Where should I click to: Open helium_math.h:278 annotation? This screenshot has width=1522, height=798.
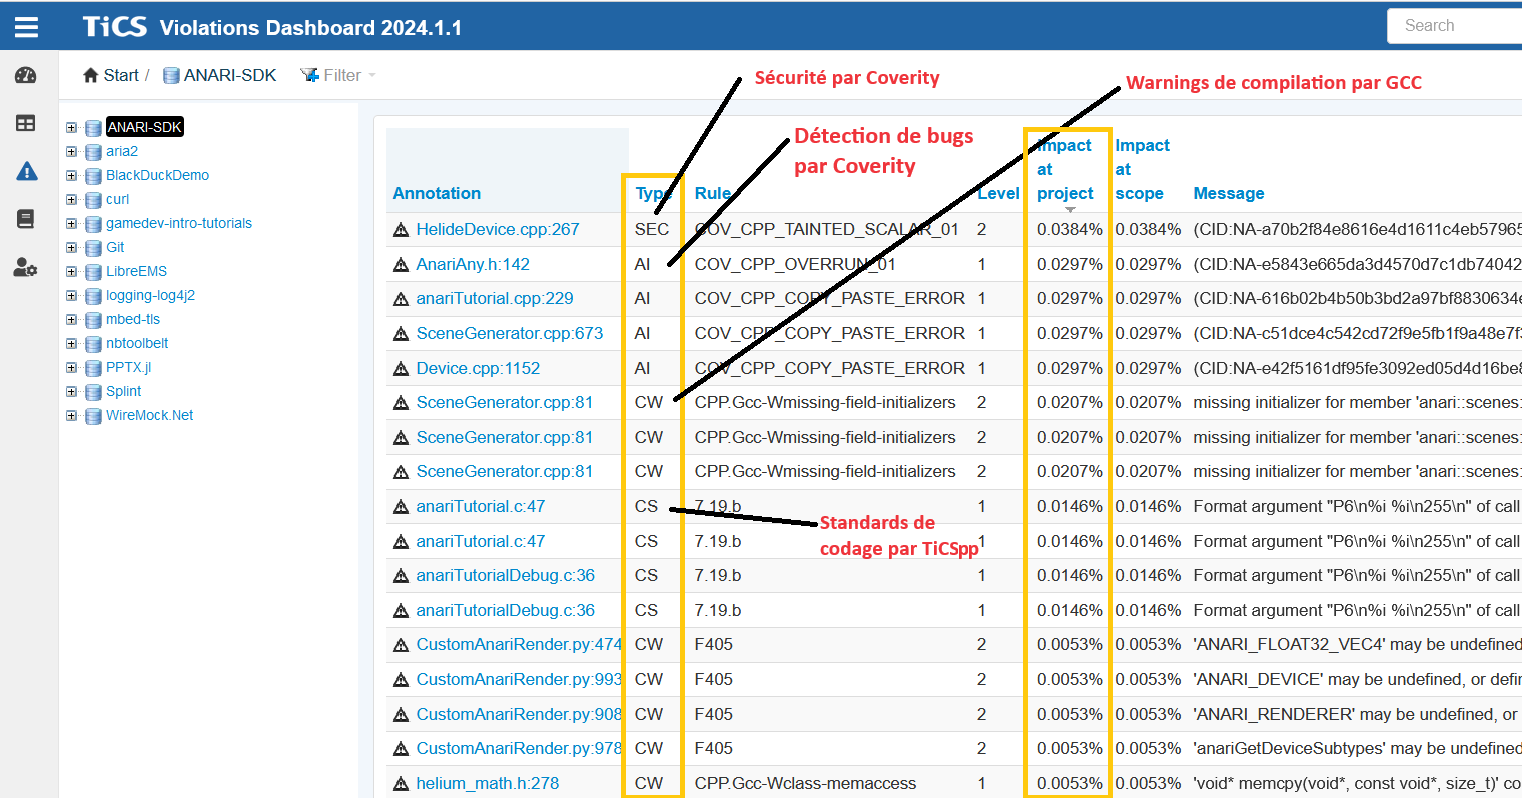488,783
